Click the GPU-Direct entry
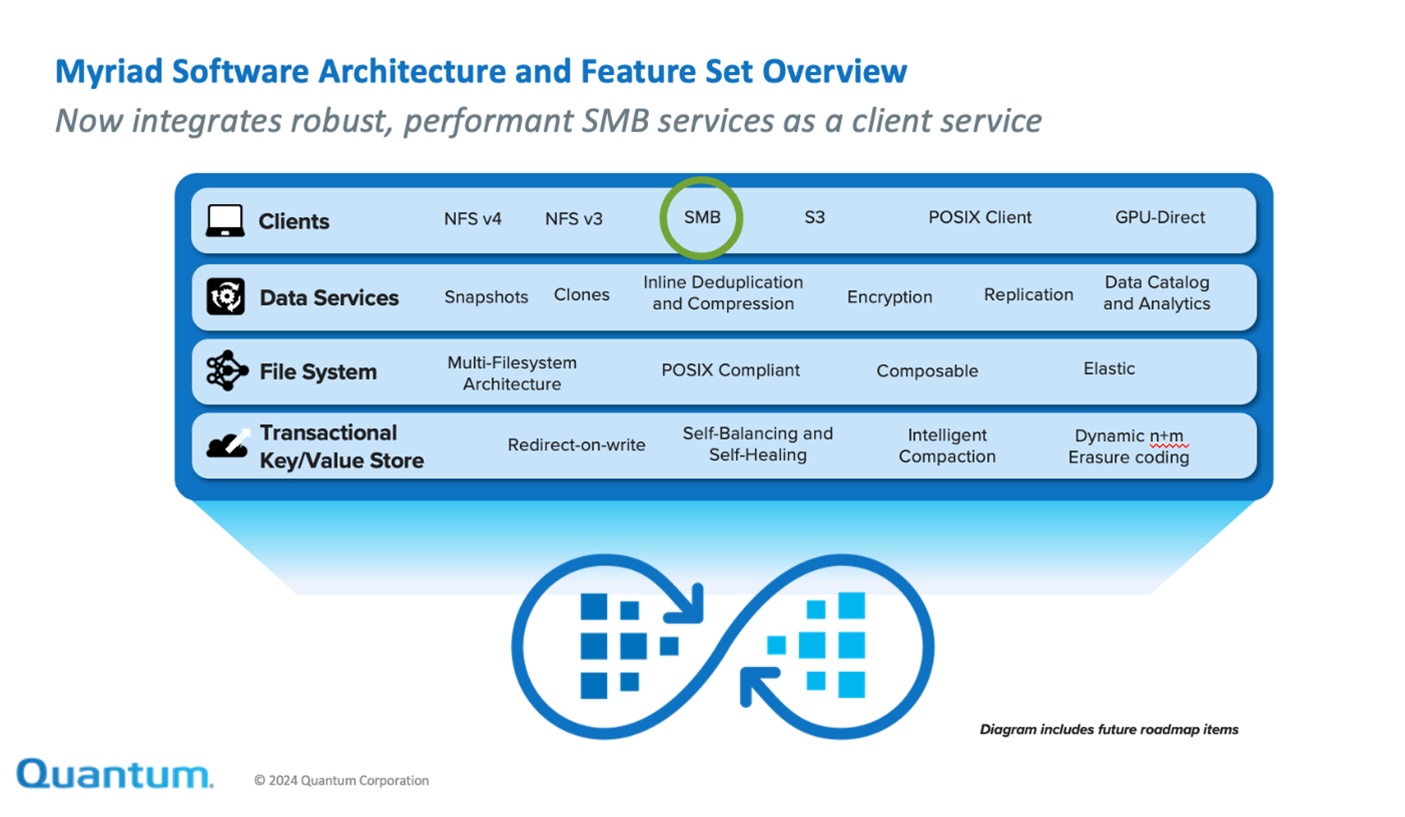Screen dimensions: 1405x817 1160,217
